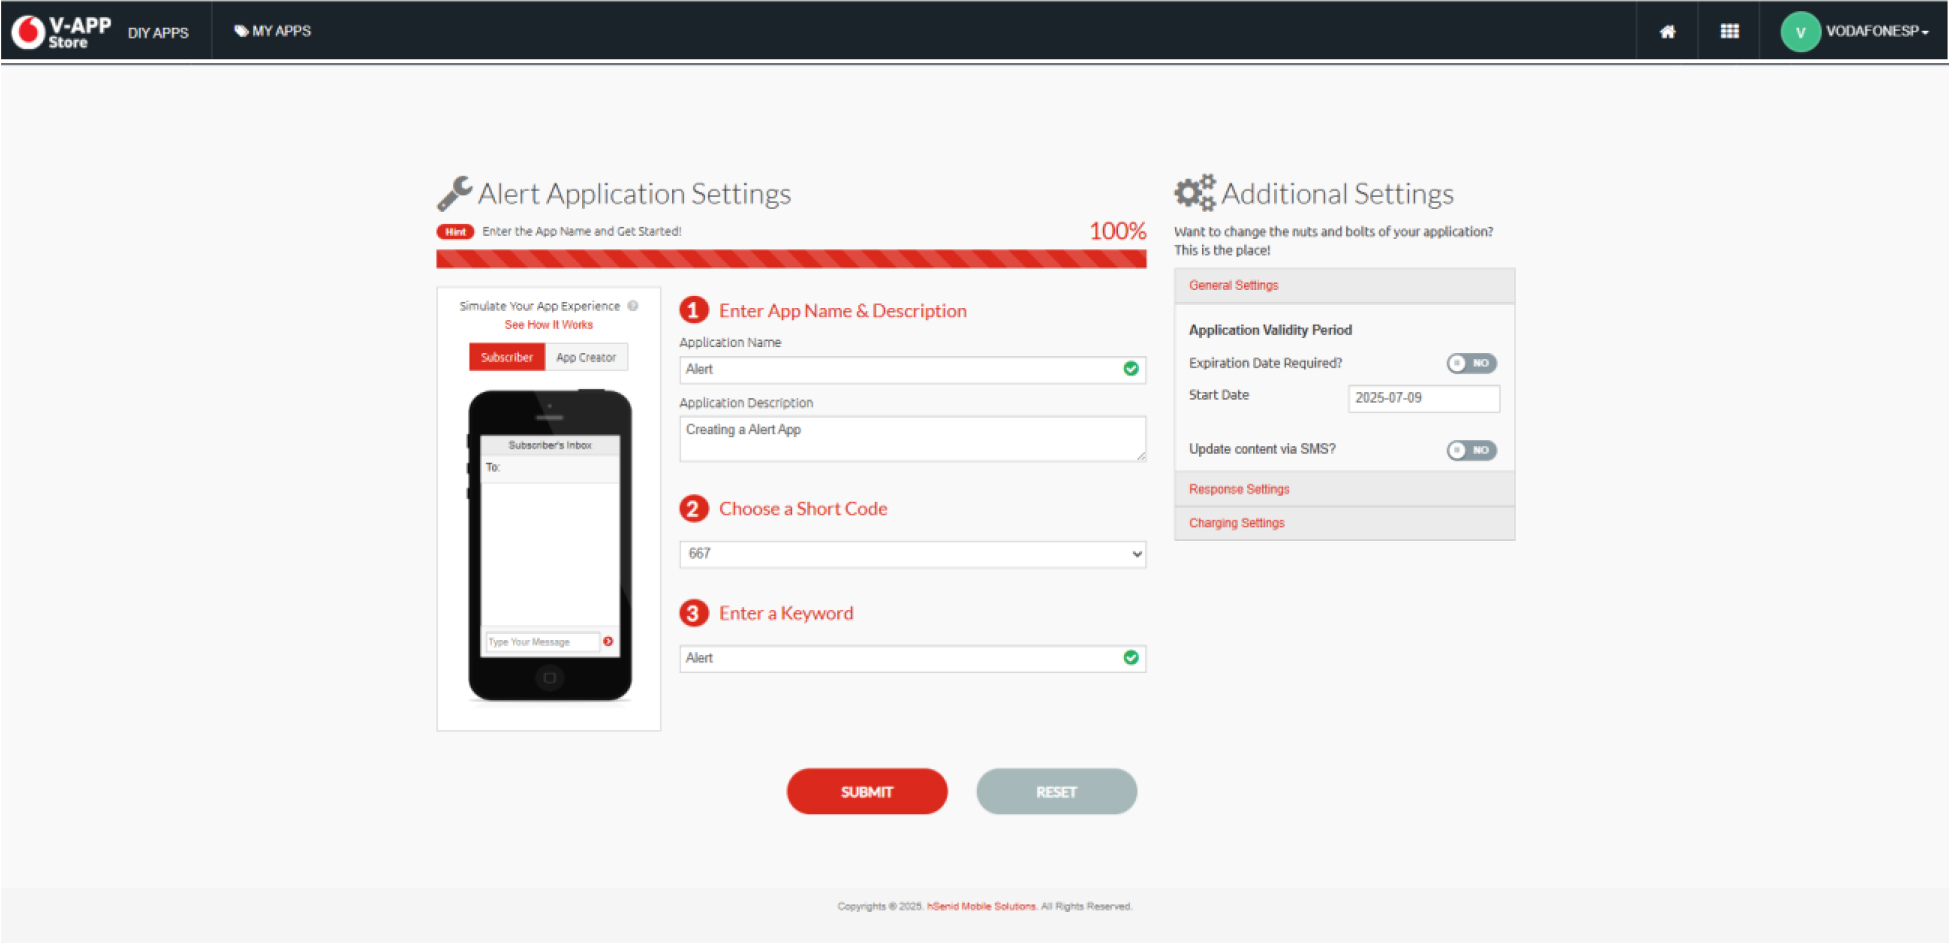This screenshot has width=1949, height=943.
Task: Expand the Response Settings section
Action: click(x=1239, y=489)
